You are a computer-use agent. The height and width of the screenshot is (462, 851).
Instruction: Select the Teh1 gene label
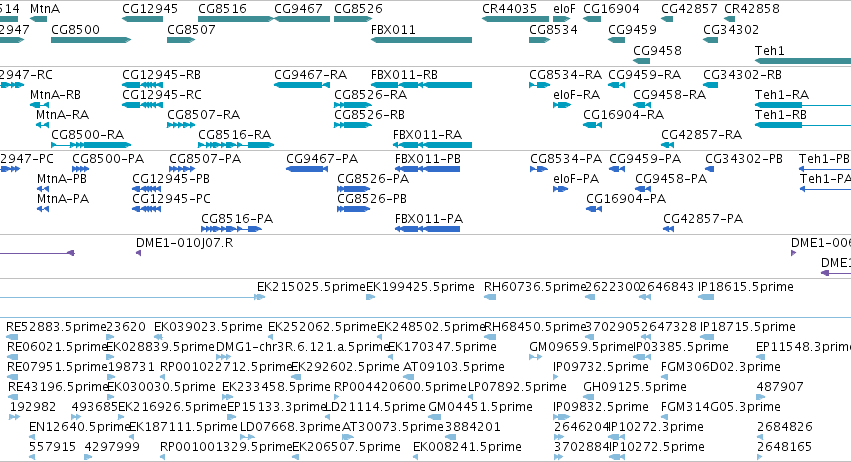pyautogui.click(x=770, y=50)
